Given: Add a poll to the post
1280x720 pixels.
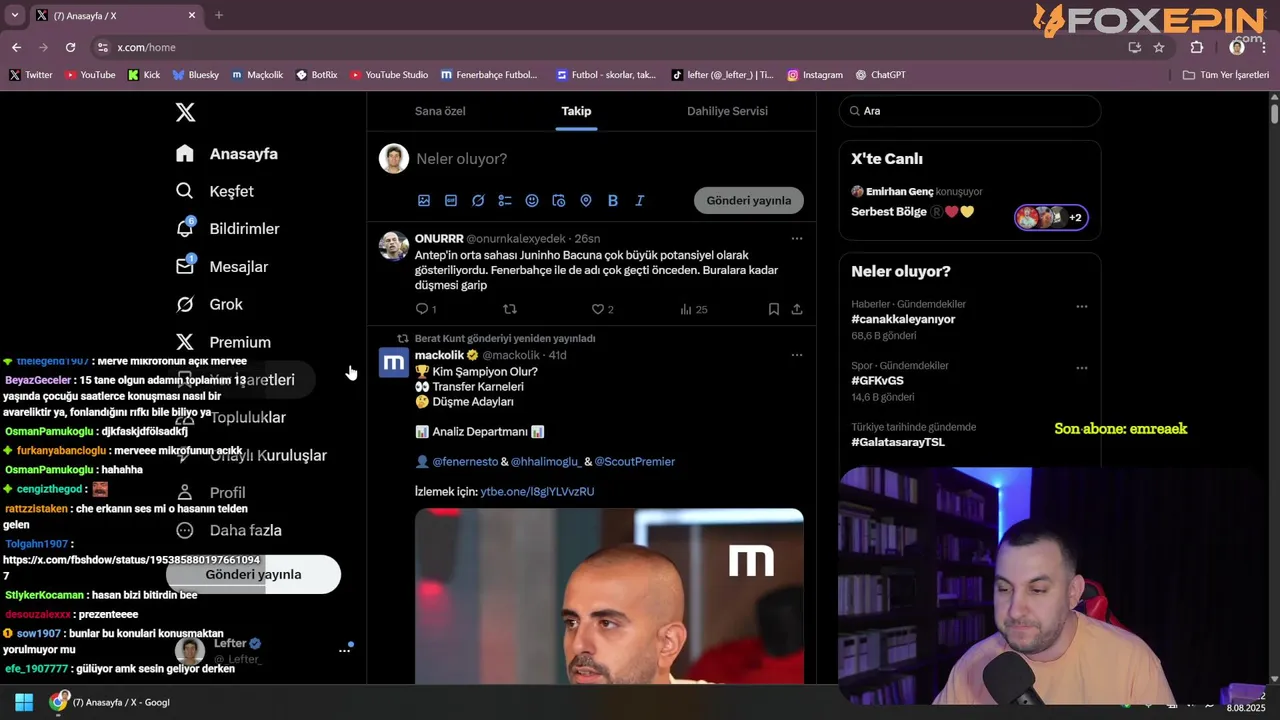Looking at the screenshot, I should coord(505,201).
